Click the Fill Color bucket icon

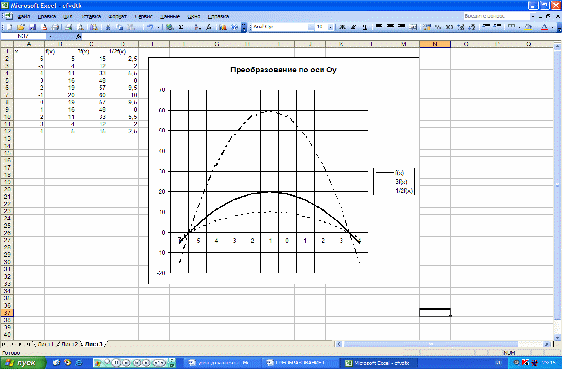tap(528, 27)
